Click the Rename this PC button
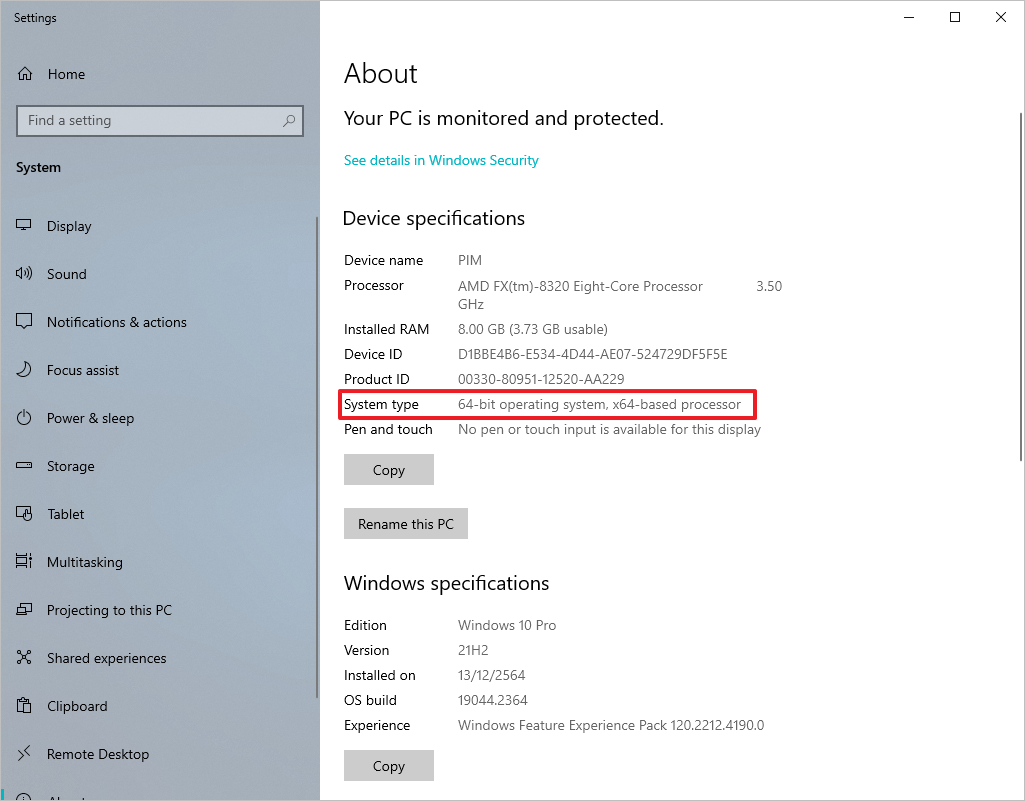This screenshot has width=1025, height=801. pyautogui.click(x=406, y=524)
